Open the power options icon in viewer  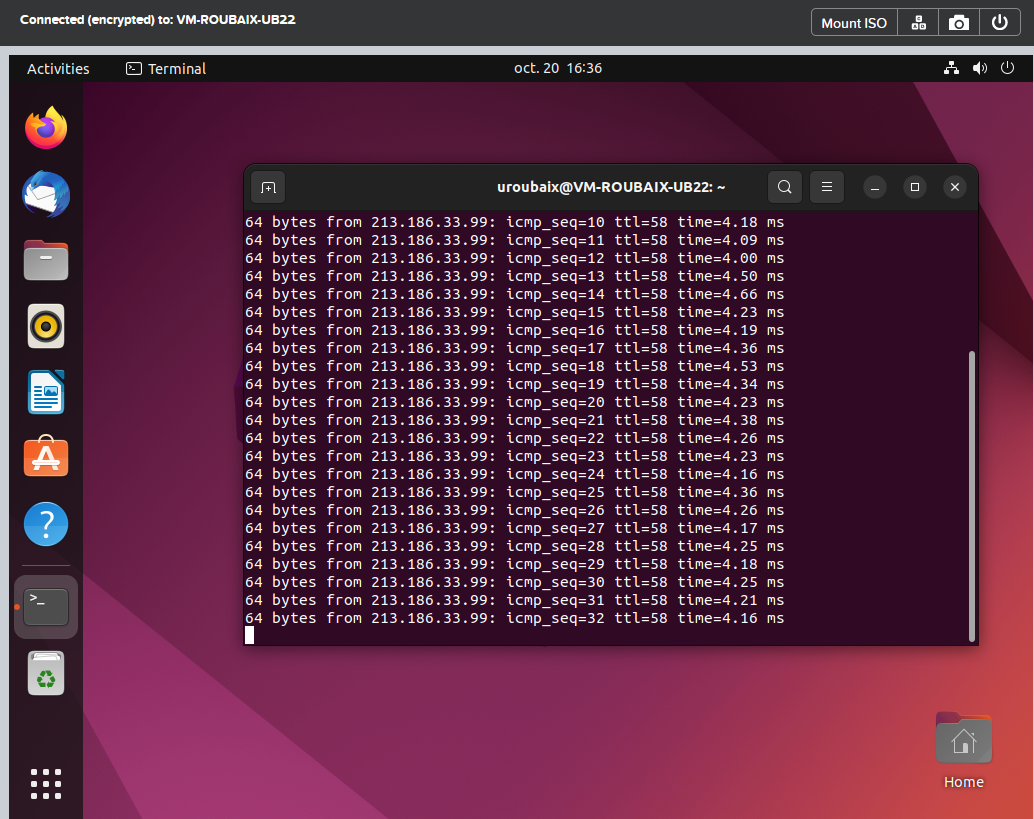[999, 23]
